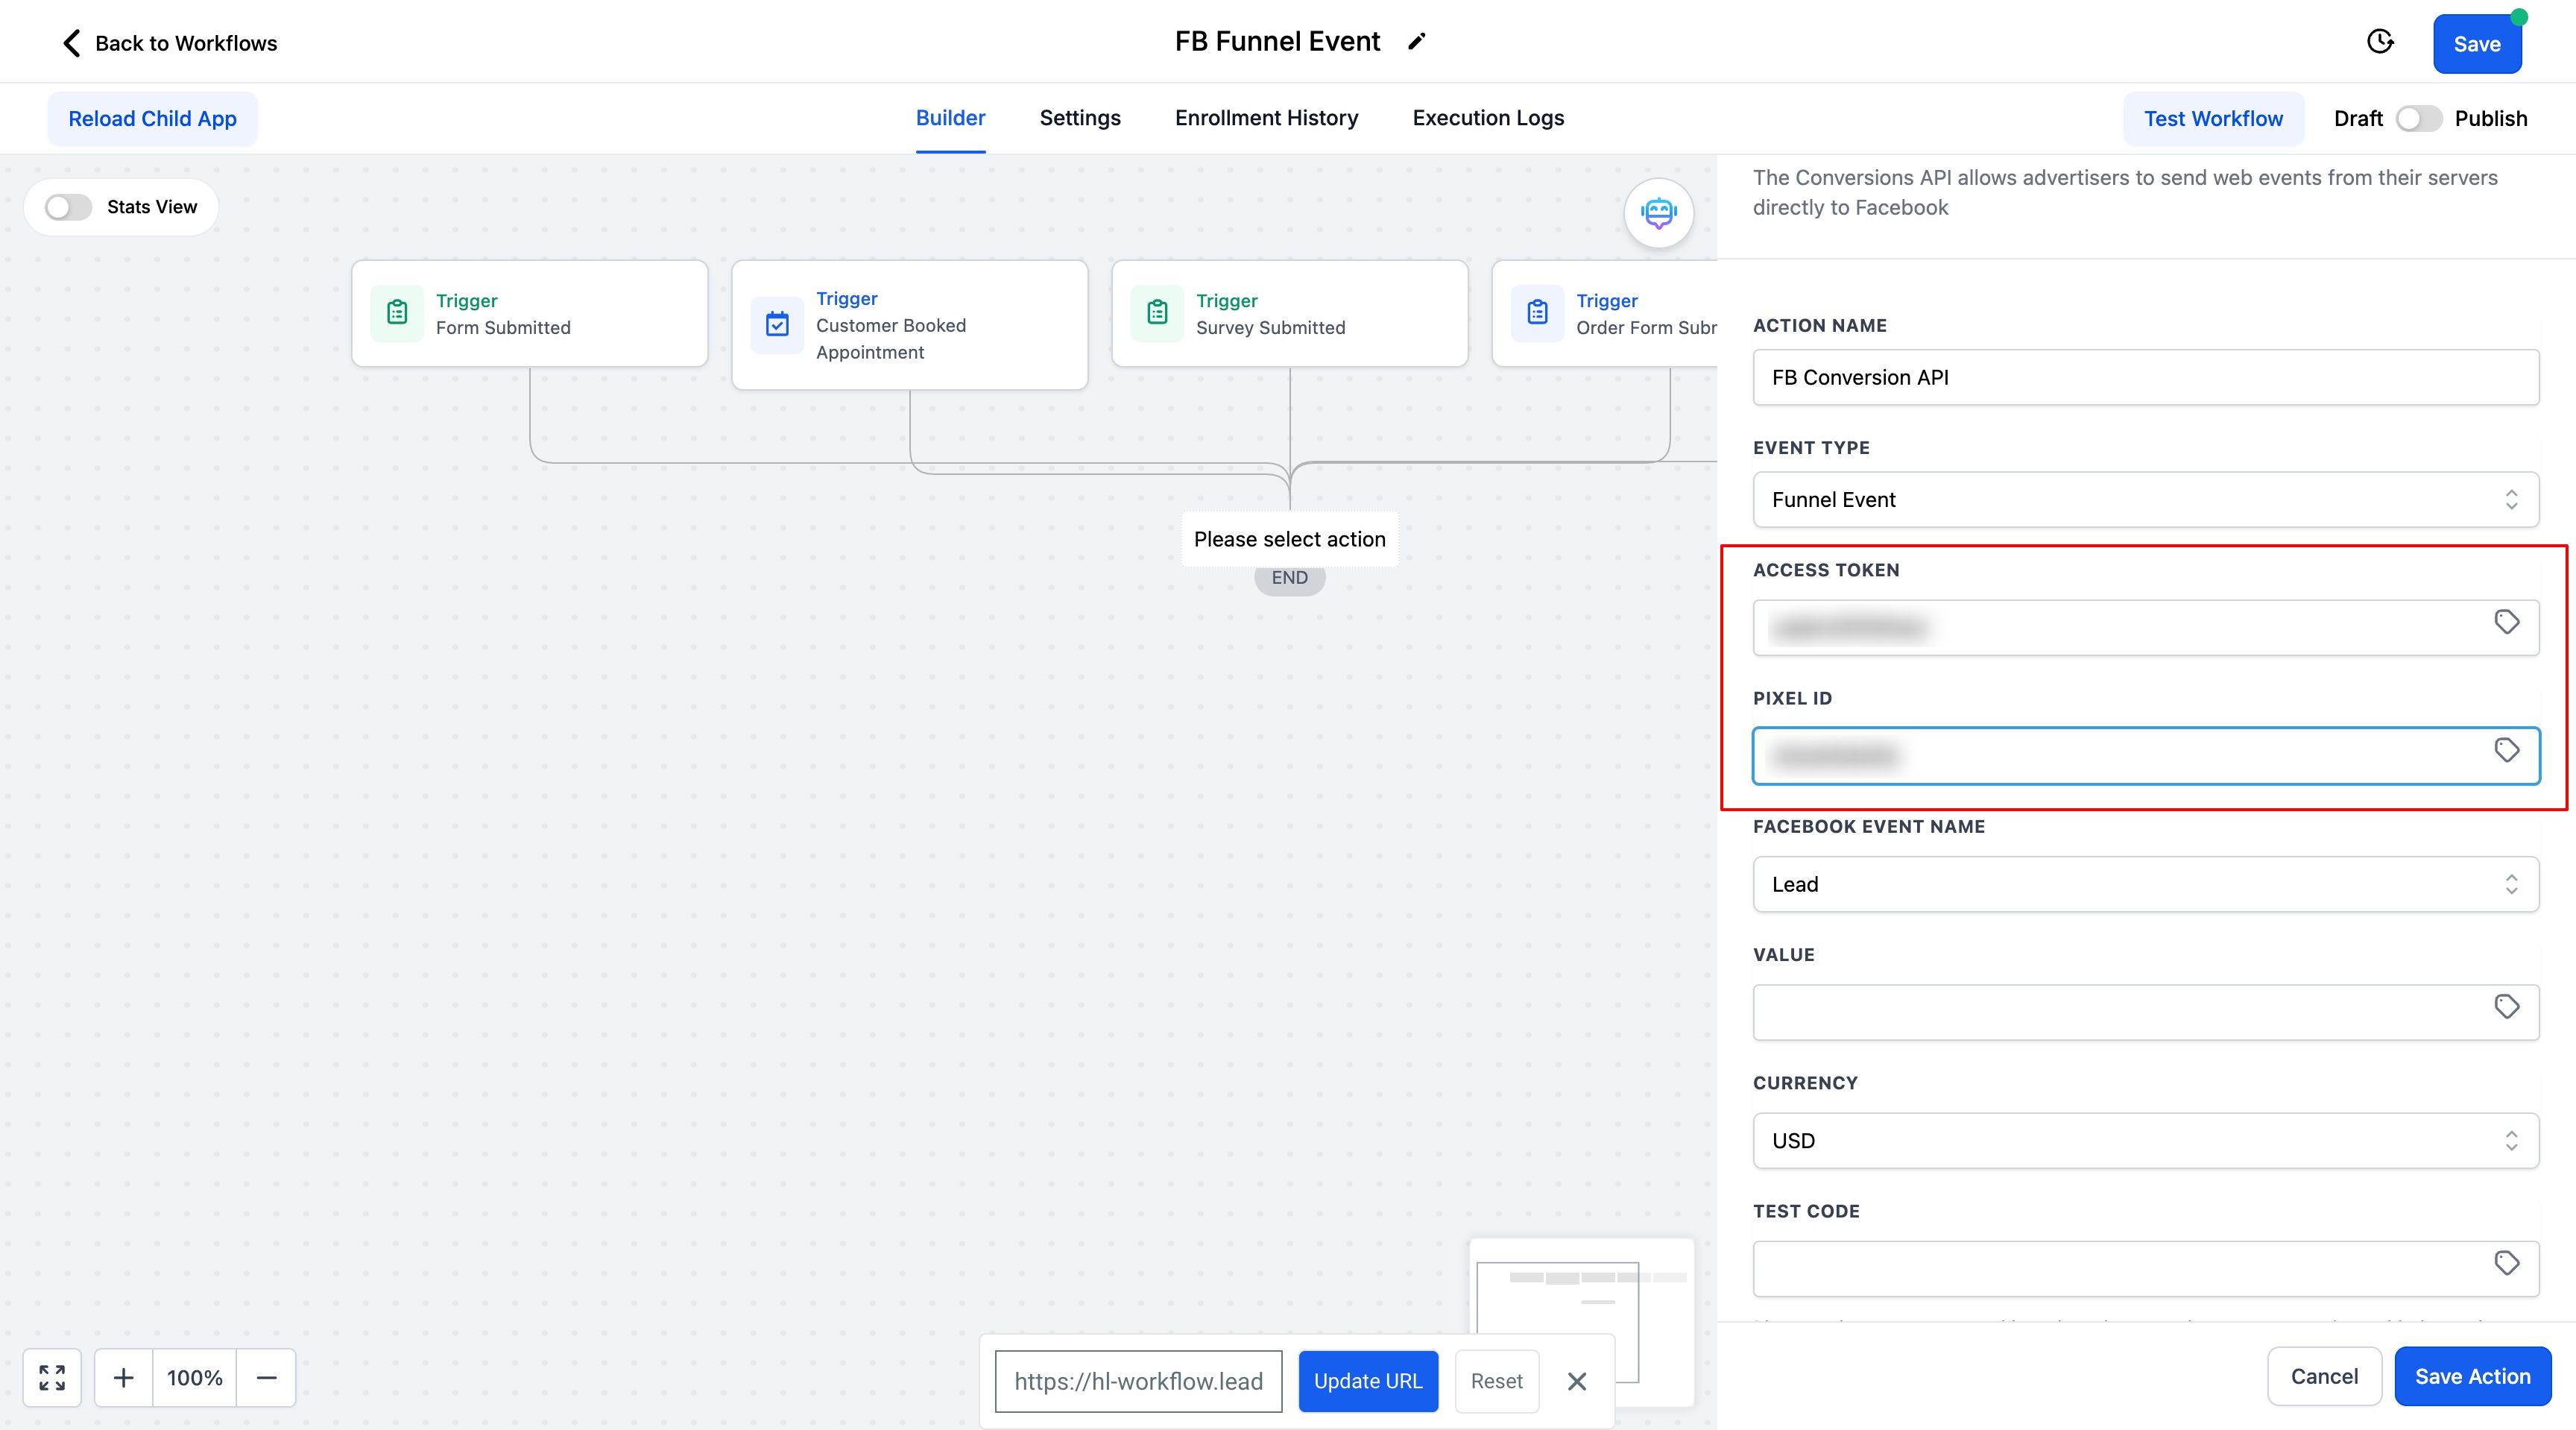
Task: Click the tag icon in Access Token field
Action: (x=2506, y=623)
